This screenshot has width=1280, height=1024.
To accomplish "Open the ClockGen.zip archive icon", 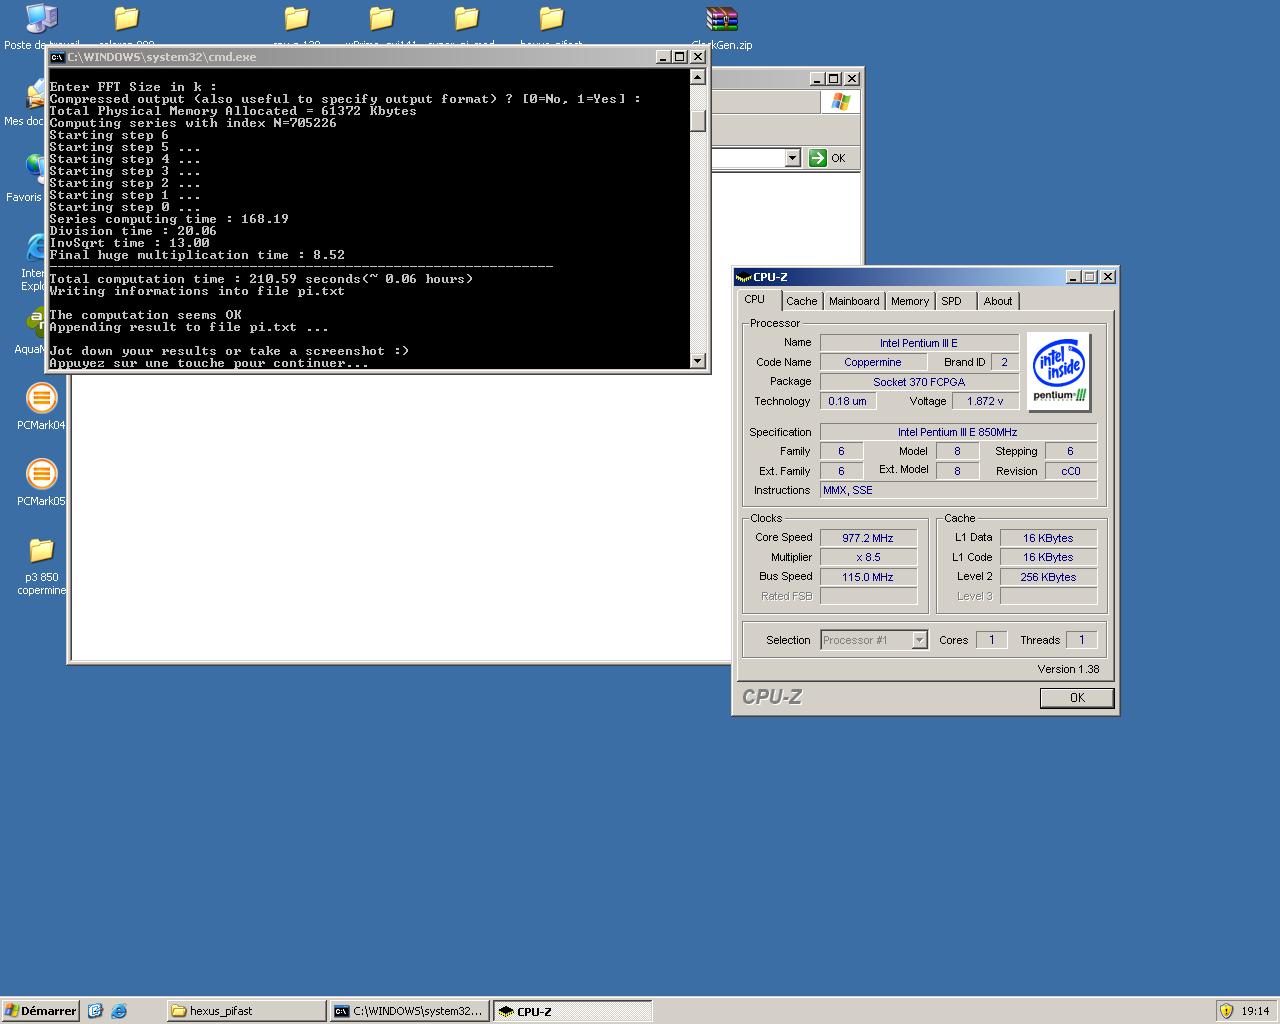I will pyautogui.click(x=721, y=20).
